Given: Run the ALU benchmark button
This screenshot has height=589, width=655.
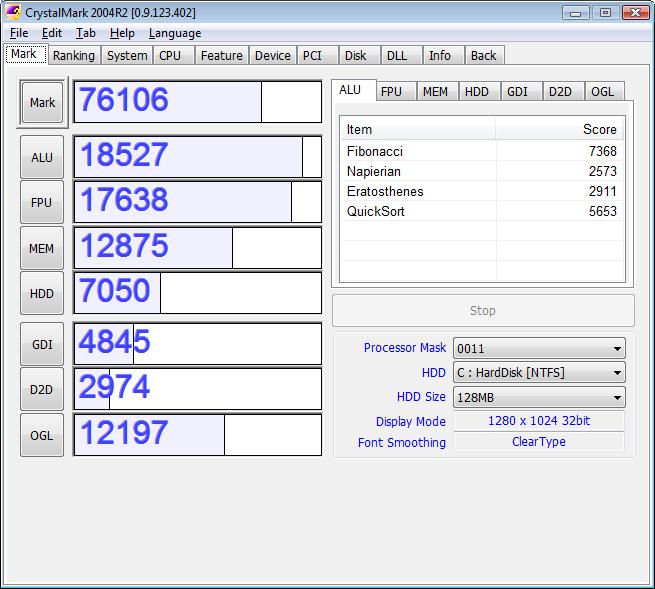Looking at the screenshot, I should 42,157.
